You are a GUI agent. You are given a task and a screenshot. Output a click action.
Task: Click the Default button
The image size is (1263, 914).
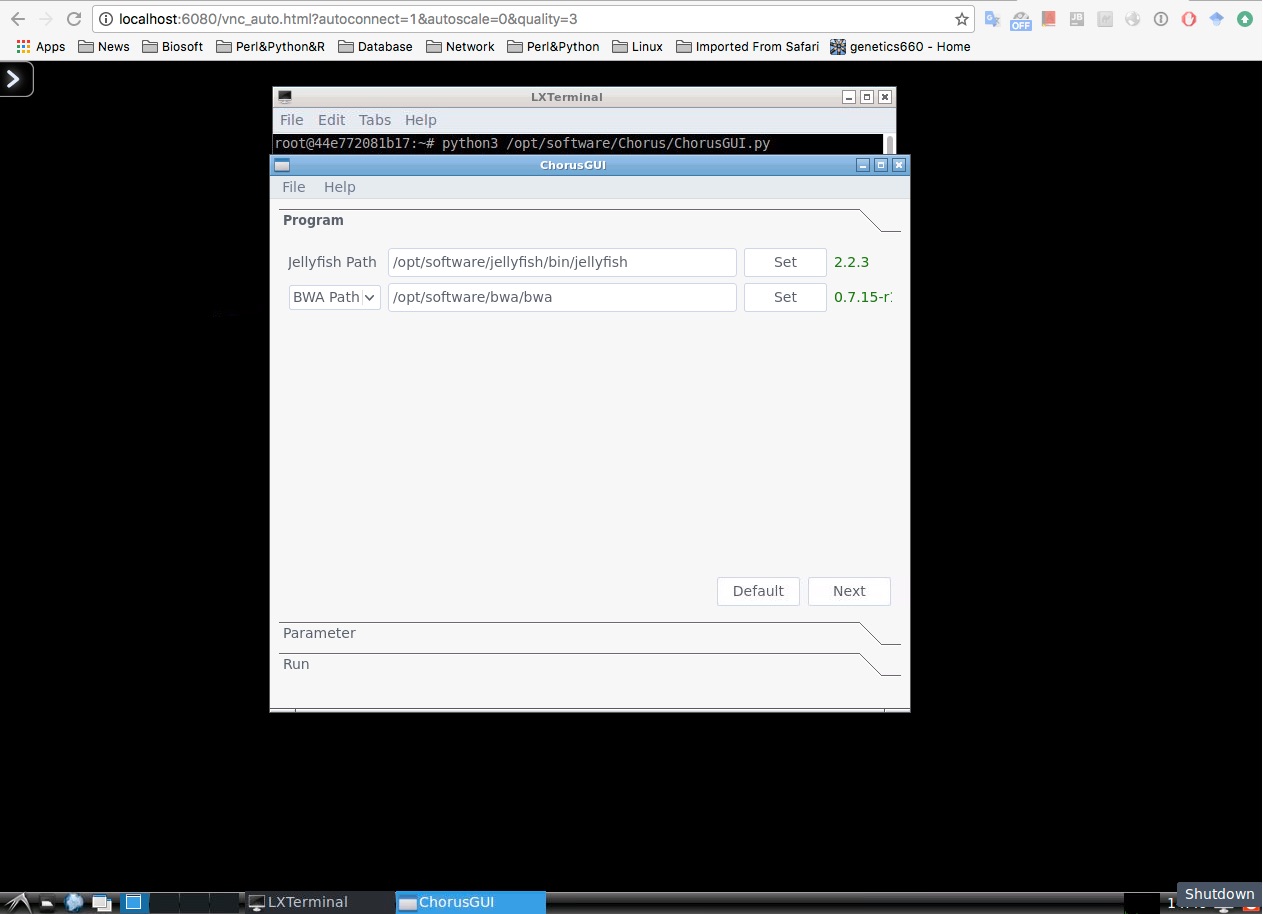pyautogui.click(x=758, y=591)
